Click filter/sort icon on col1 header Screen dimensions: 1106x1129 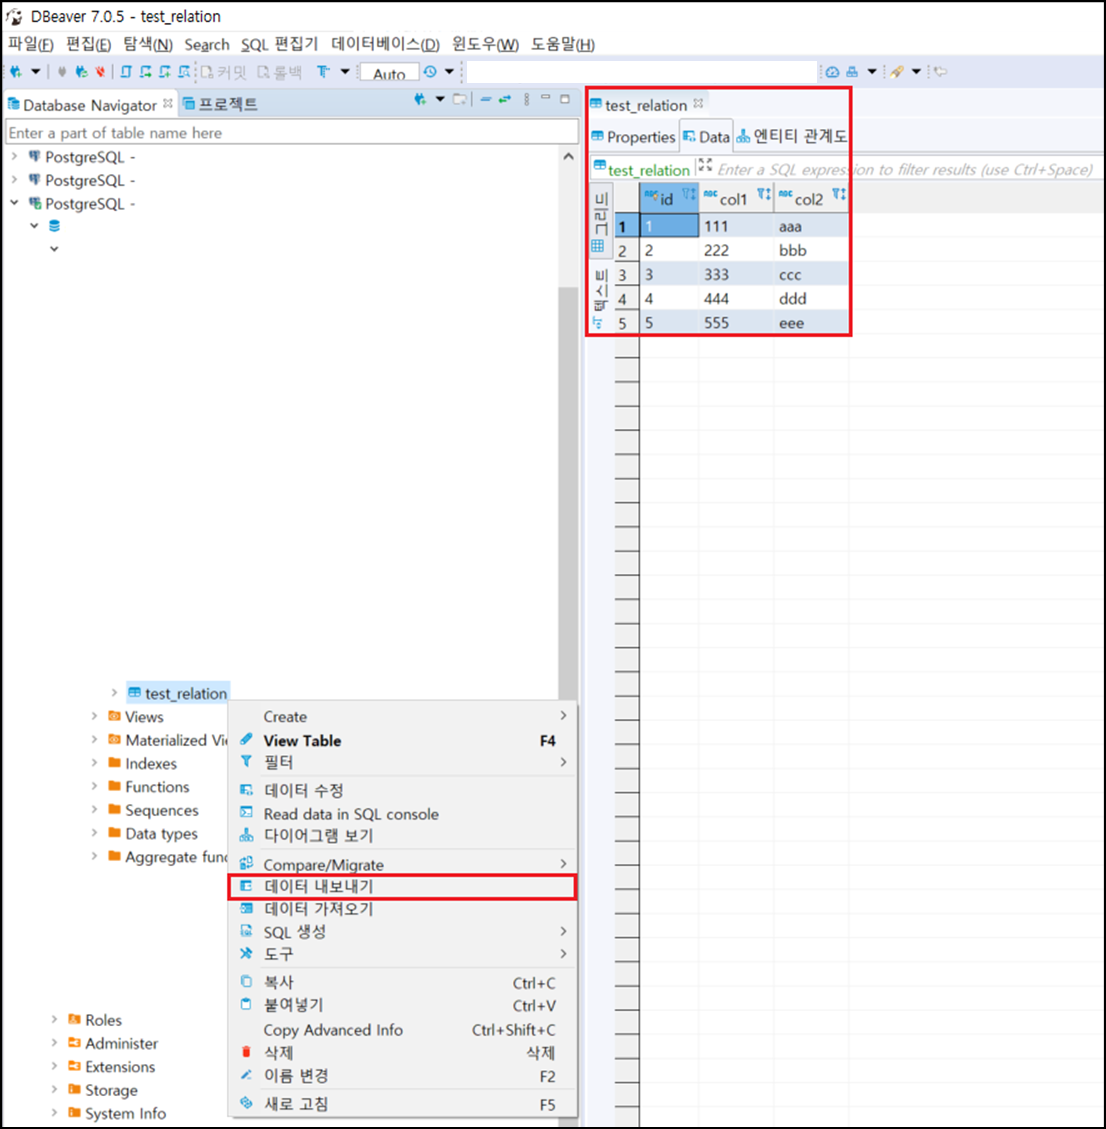pyautogui.click(x=763, y=194)
